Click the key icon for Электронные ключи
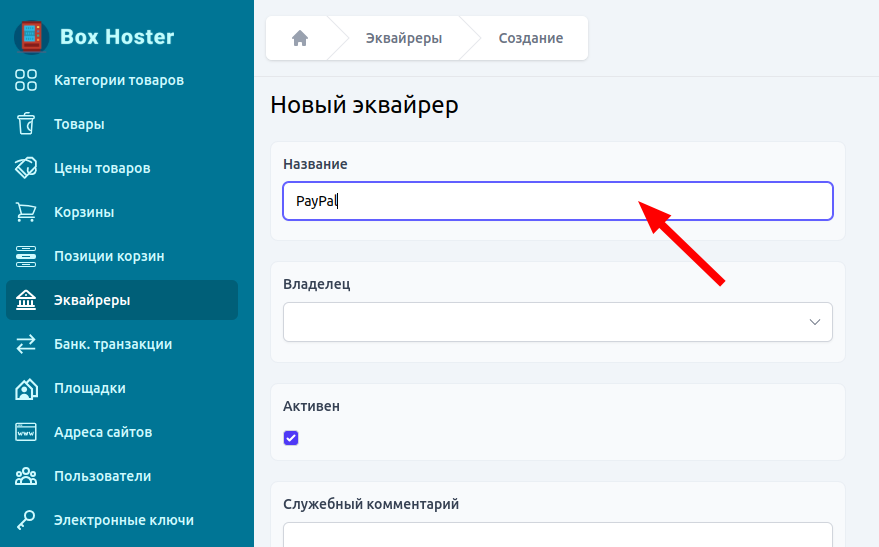This screenshot has height=547, width=879. 26,520
